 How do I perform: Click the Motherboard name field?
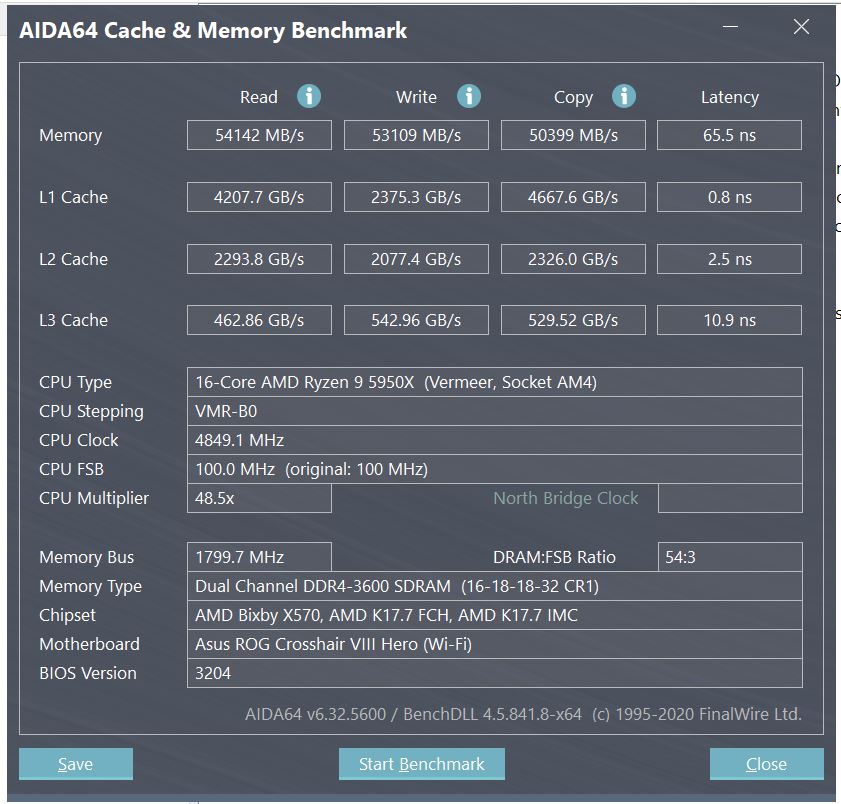(495, 644)
